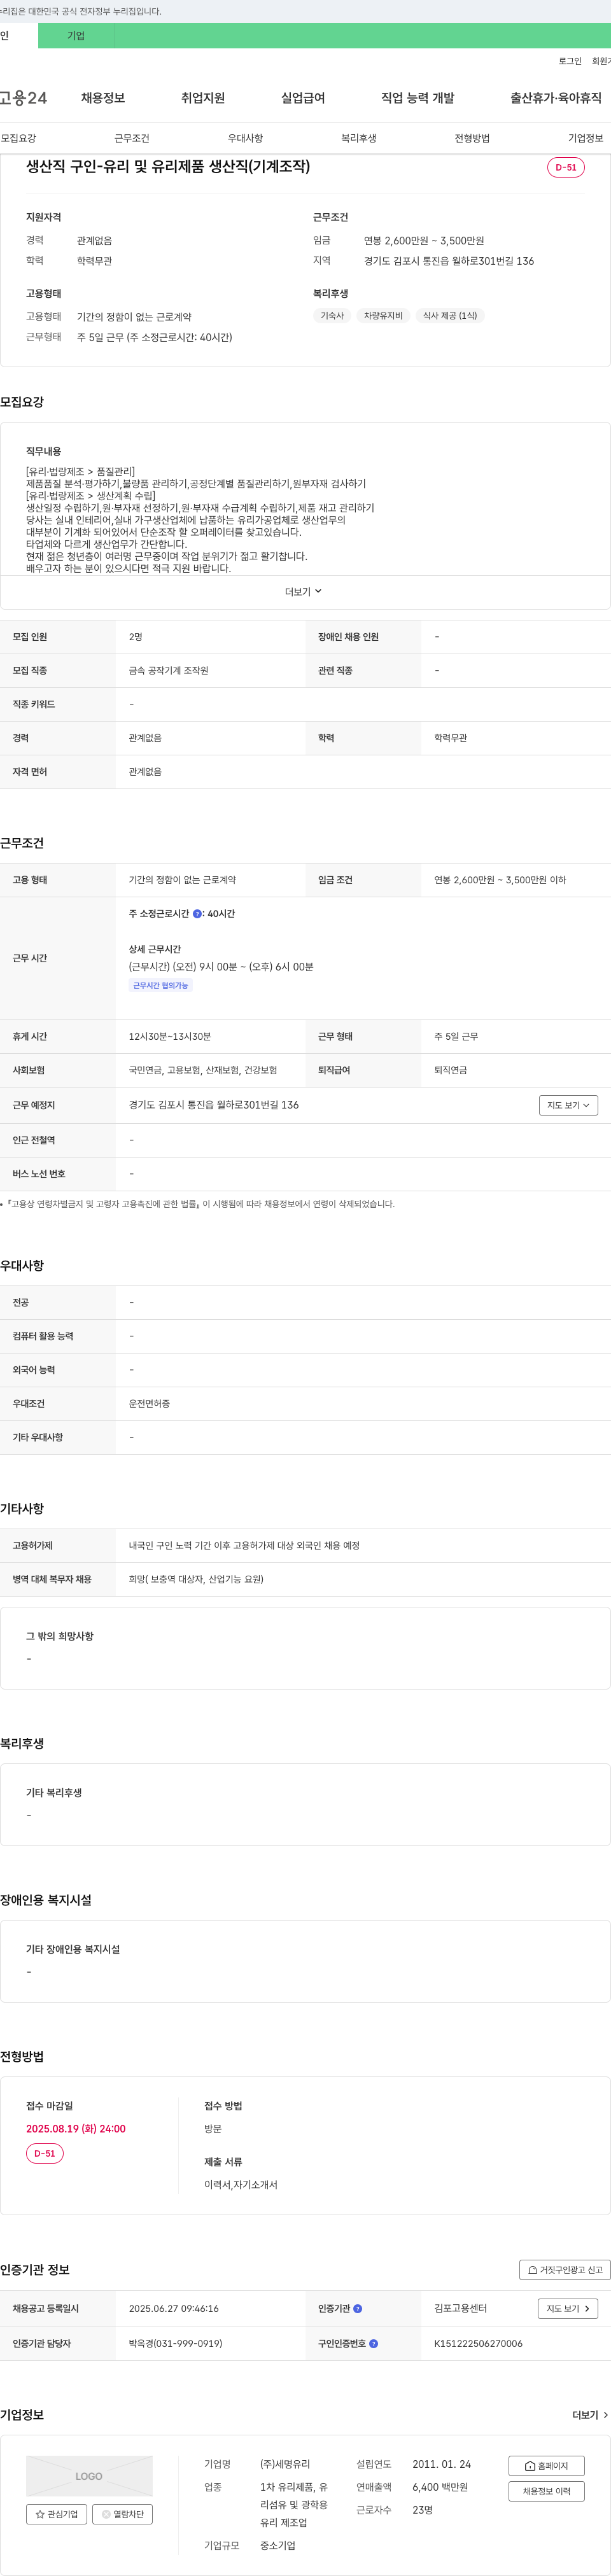
Task: Click the 2025.06.27 09:46:16 registration date
Action: pyautogui.click(x=174, y=2309)
